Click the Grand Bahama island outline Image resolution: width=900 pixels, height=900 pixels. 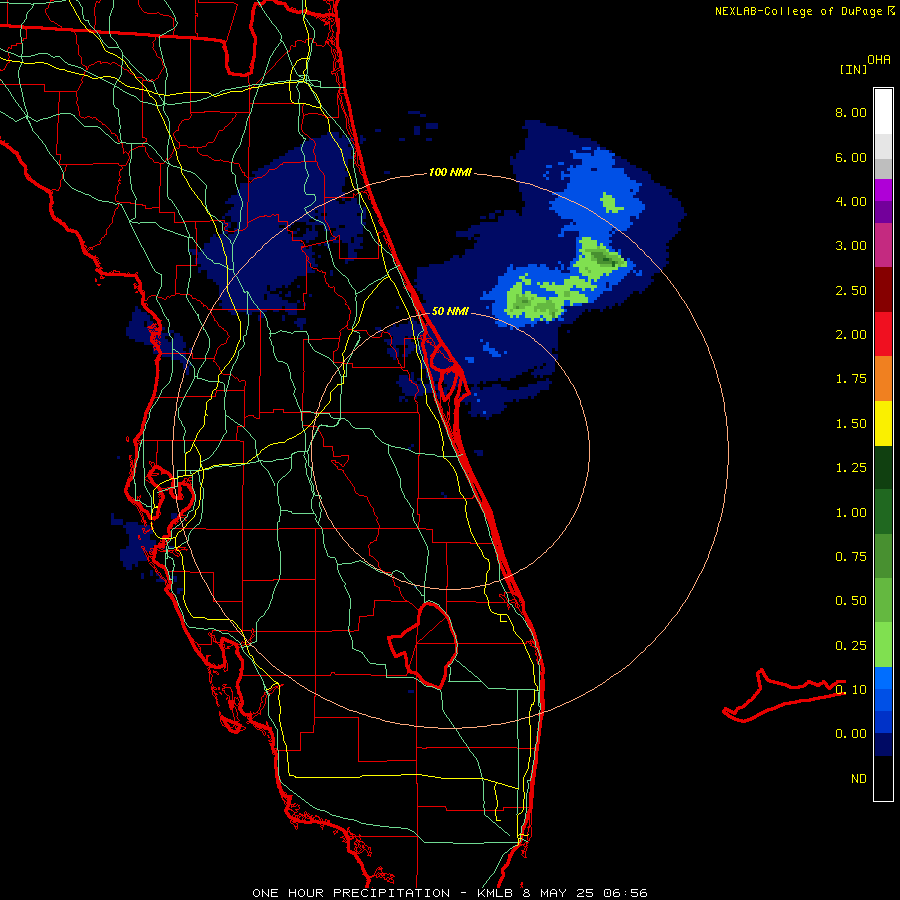pyautogui.click(x=783, y=695)
